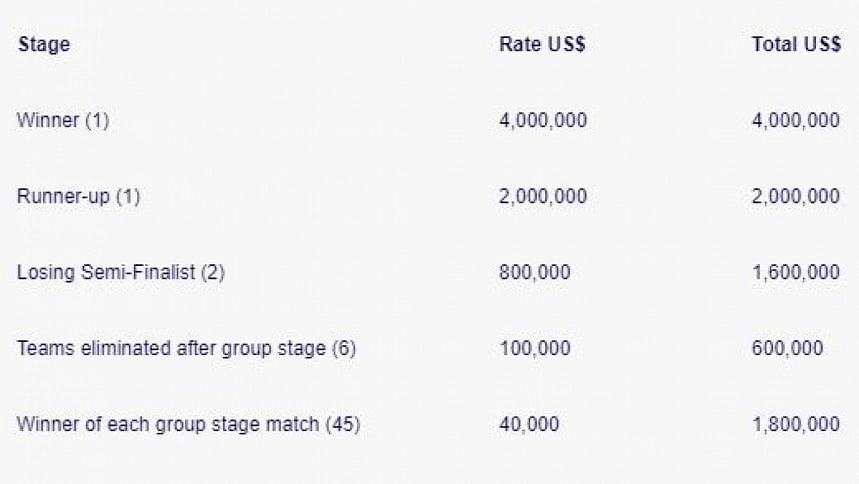
Task: Select the Losing Semi-Finalist (2) label
Action: coord(121,272)
